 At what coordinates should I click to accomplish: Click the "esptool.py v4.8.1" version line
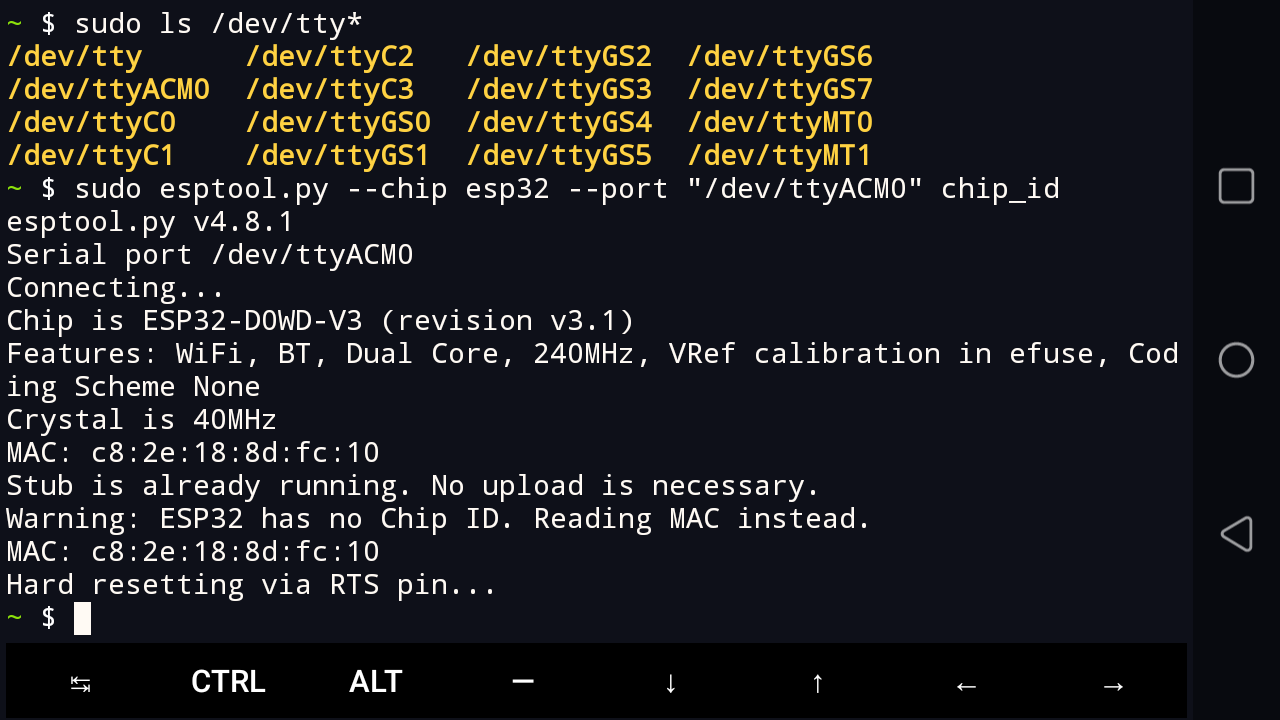click(x=150, y=222)
